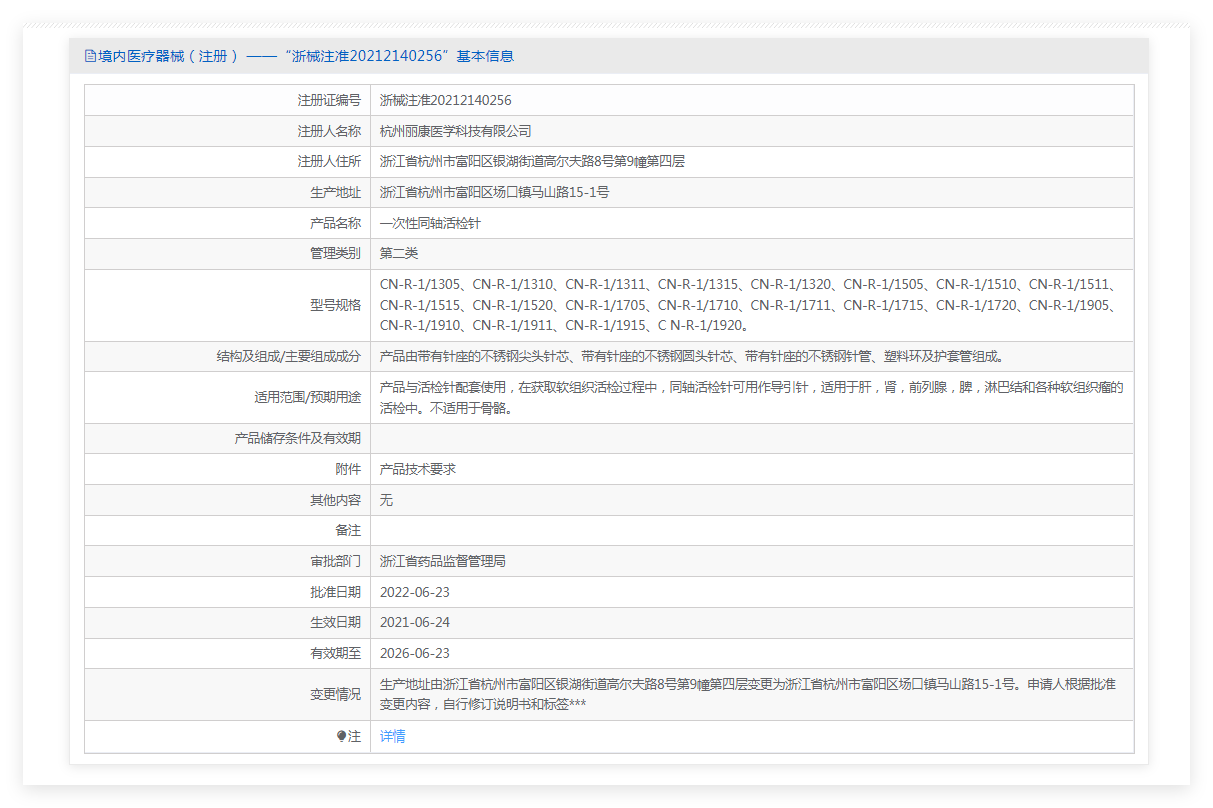This screenshot has height=808, width=1213.
Task: Click the 适用范围/预期用途 row label
Action: point(308,397)
